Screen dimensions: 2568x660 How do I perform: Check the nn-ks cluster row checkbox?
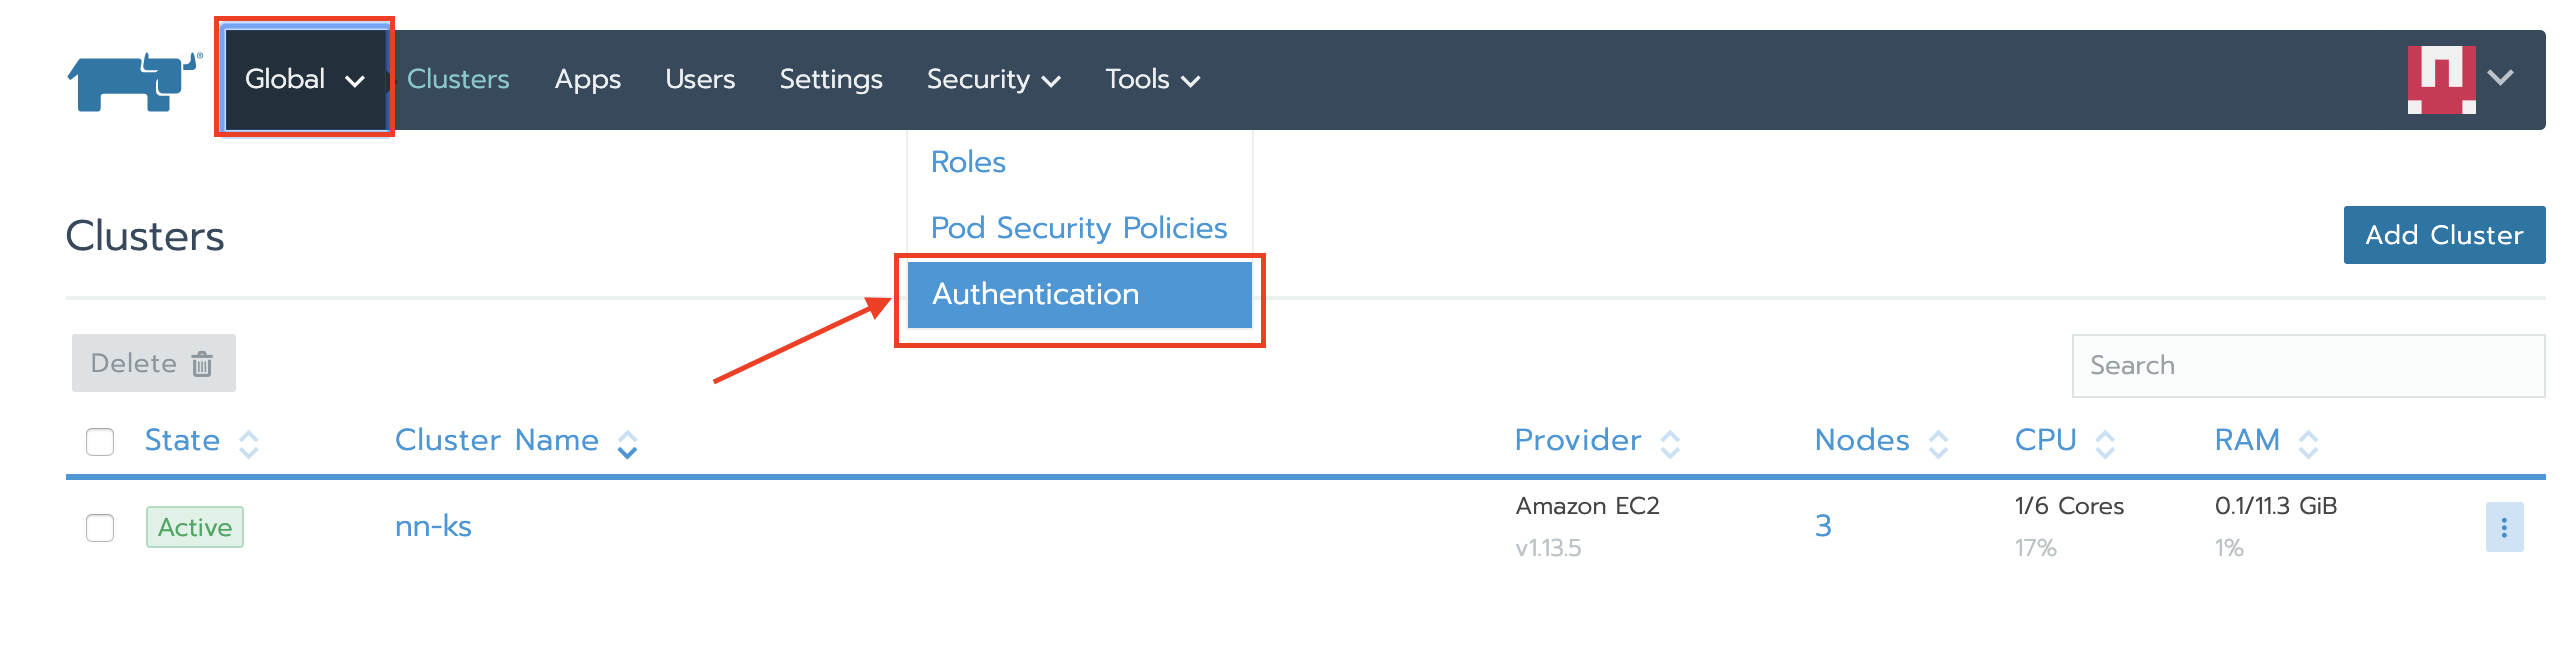[100, 527]
